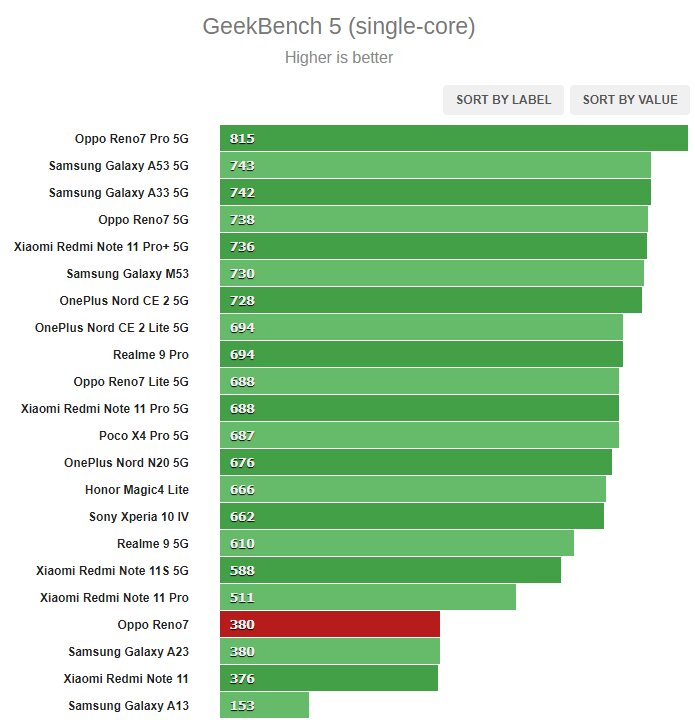
Task: Click the Samsung Galaxy A13 bar
Action: 264,705
